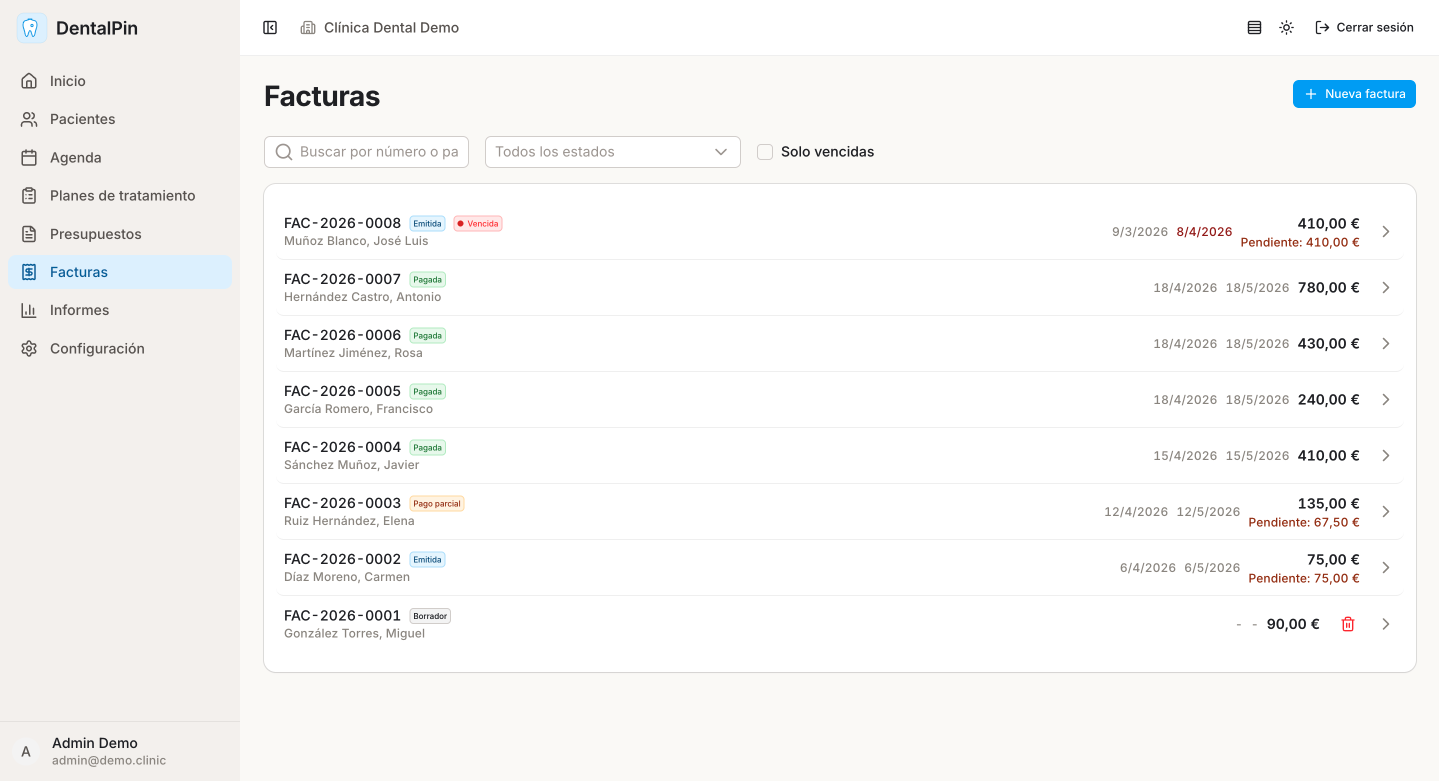Toggle light/dark theme with the sun icon

tap(1286, 27)
